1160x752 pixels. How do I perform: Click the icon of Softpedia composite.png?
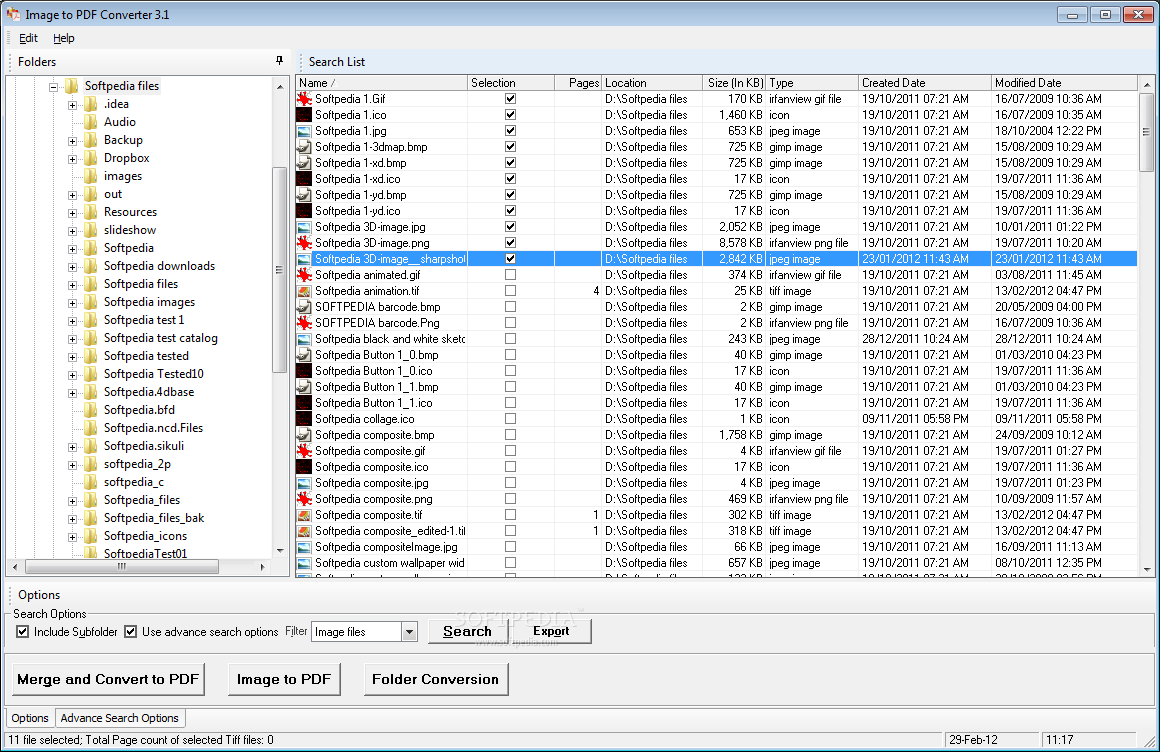[x=303, y=499]
